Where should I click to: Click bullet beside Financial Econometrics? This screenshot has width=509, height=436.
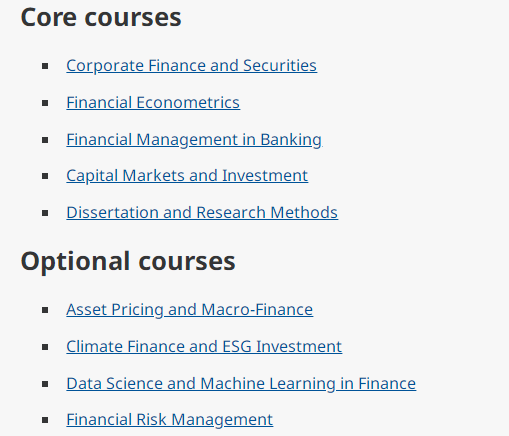pyautogui.click(x=45, y=103)
